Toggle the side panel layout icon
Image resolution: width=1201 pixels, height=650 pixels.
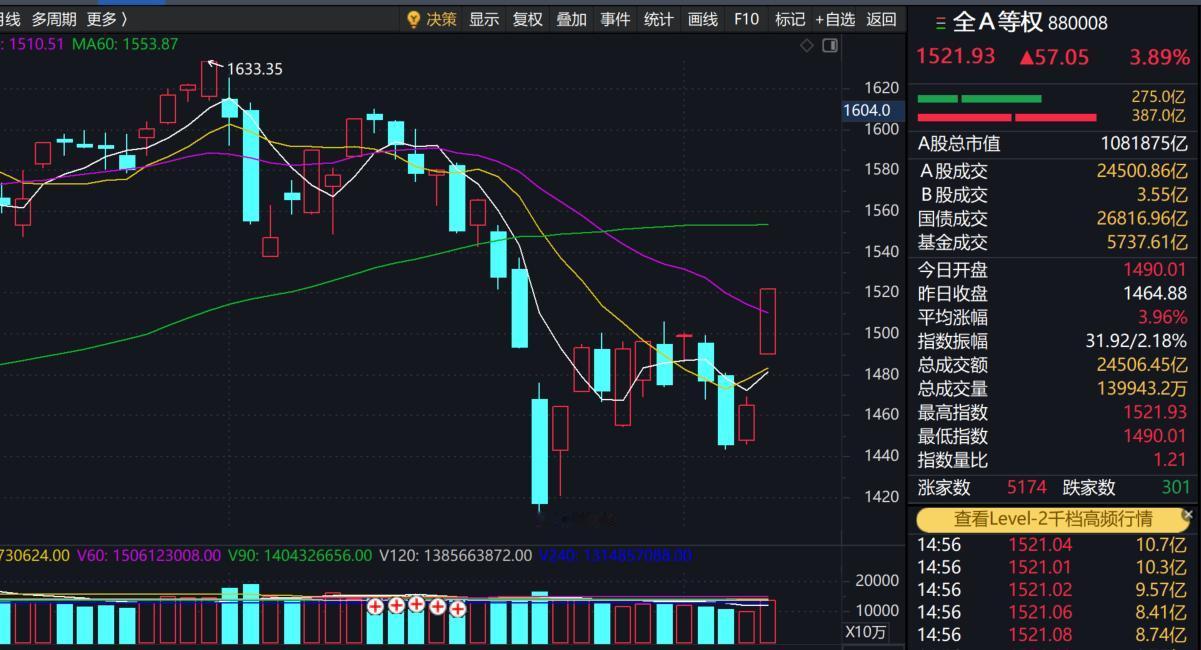[x=830, y=46]
